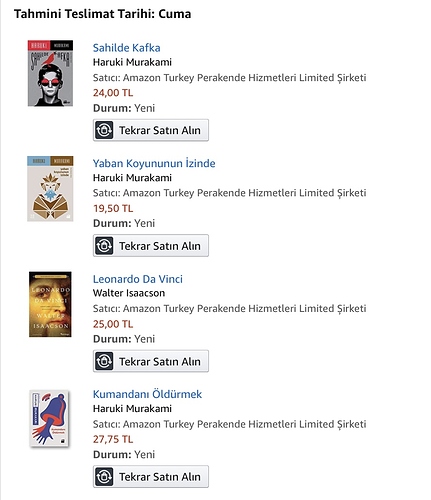Screen dimensions: 431x500
Task: Click the rebuy icon under Kumandanı Öldürmek
Action: click(104, 477)
